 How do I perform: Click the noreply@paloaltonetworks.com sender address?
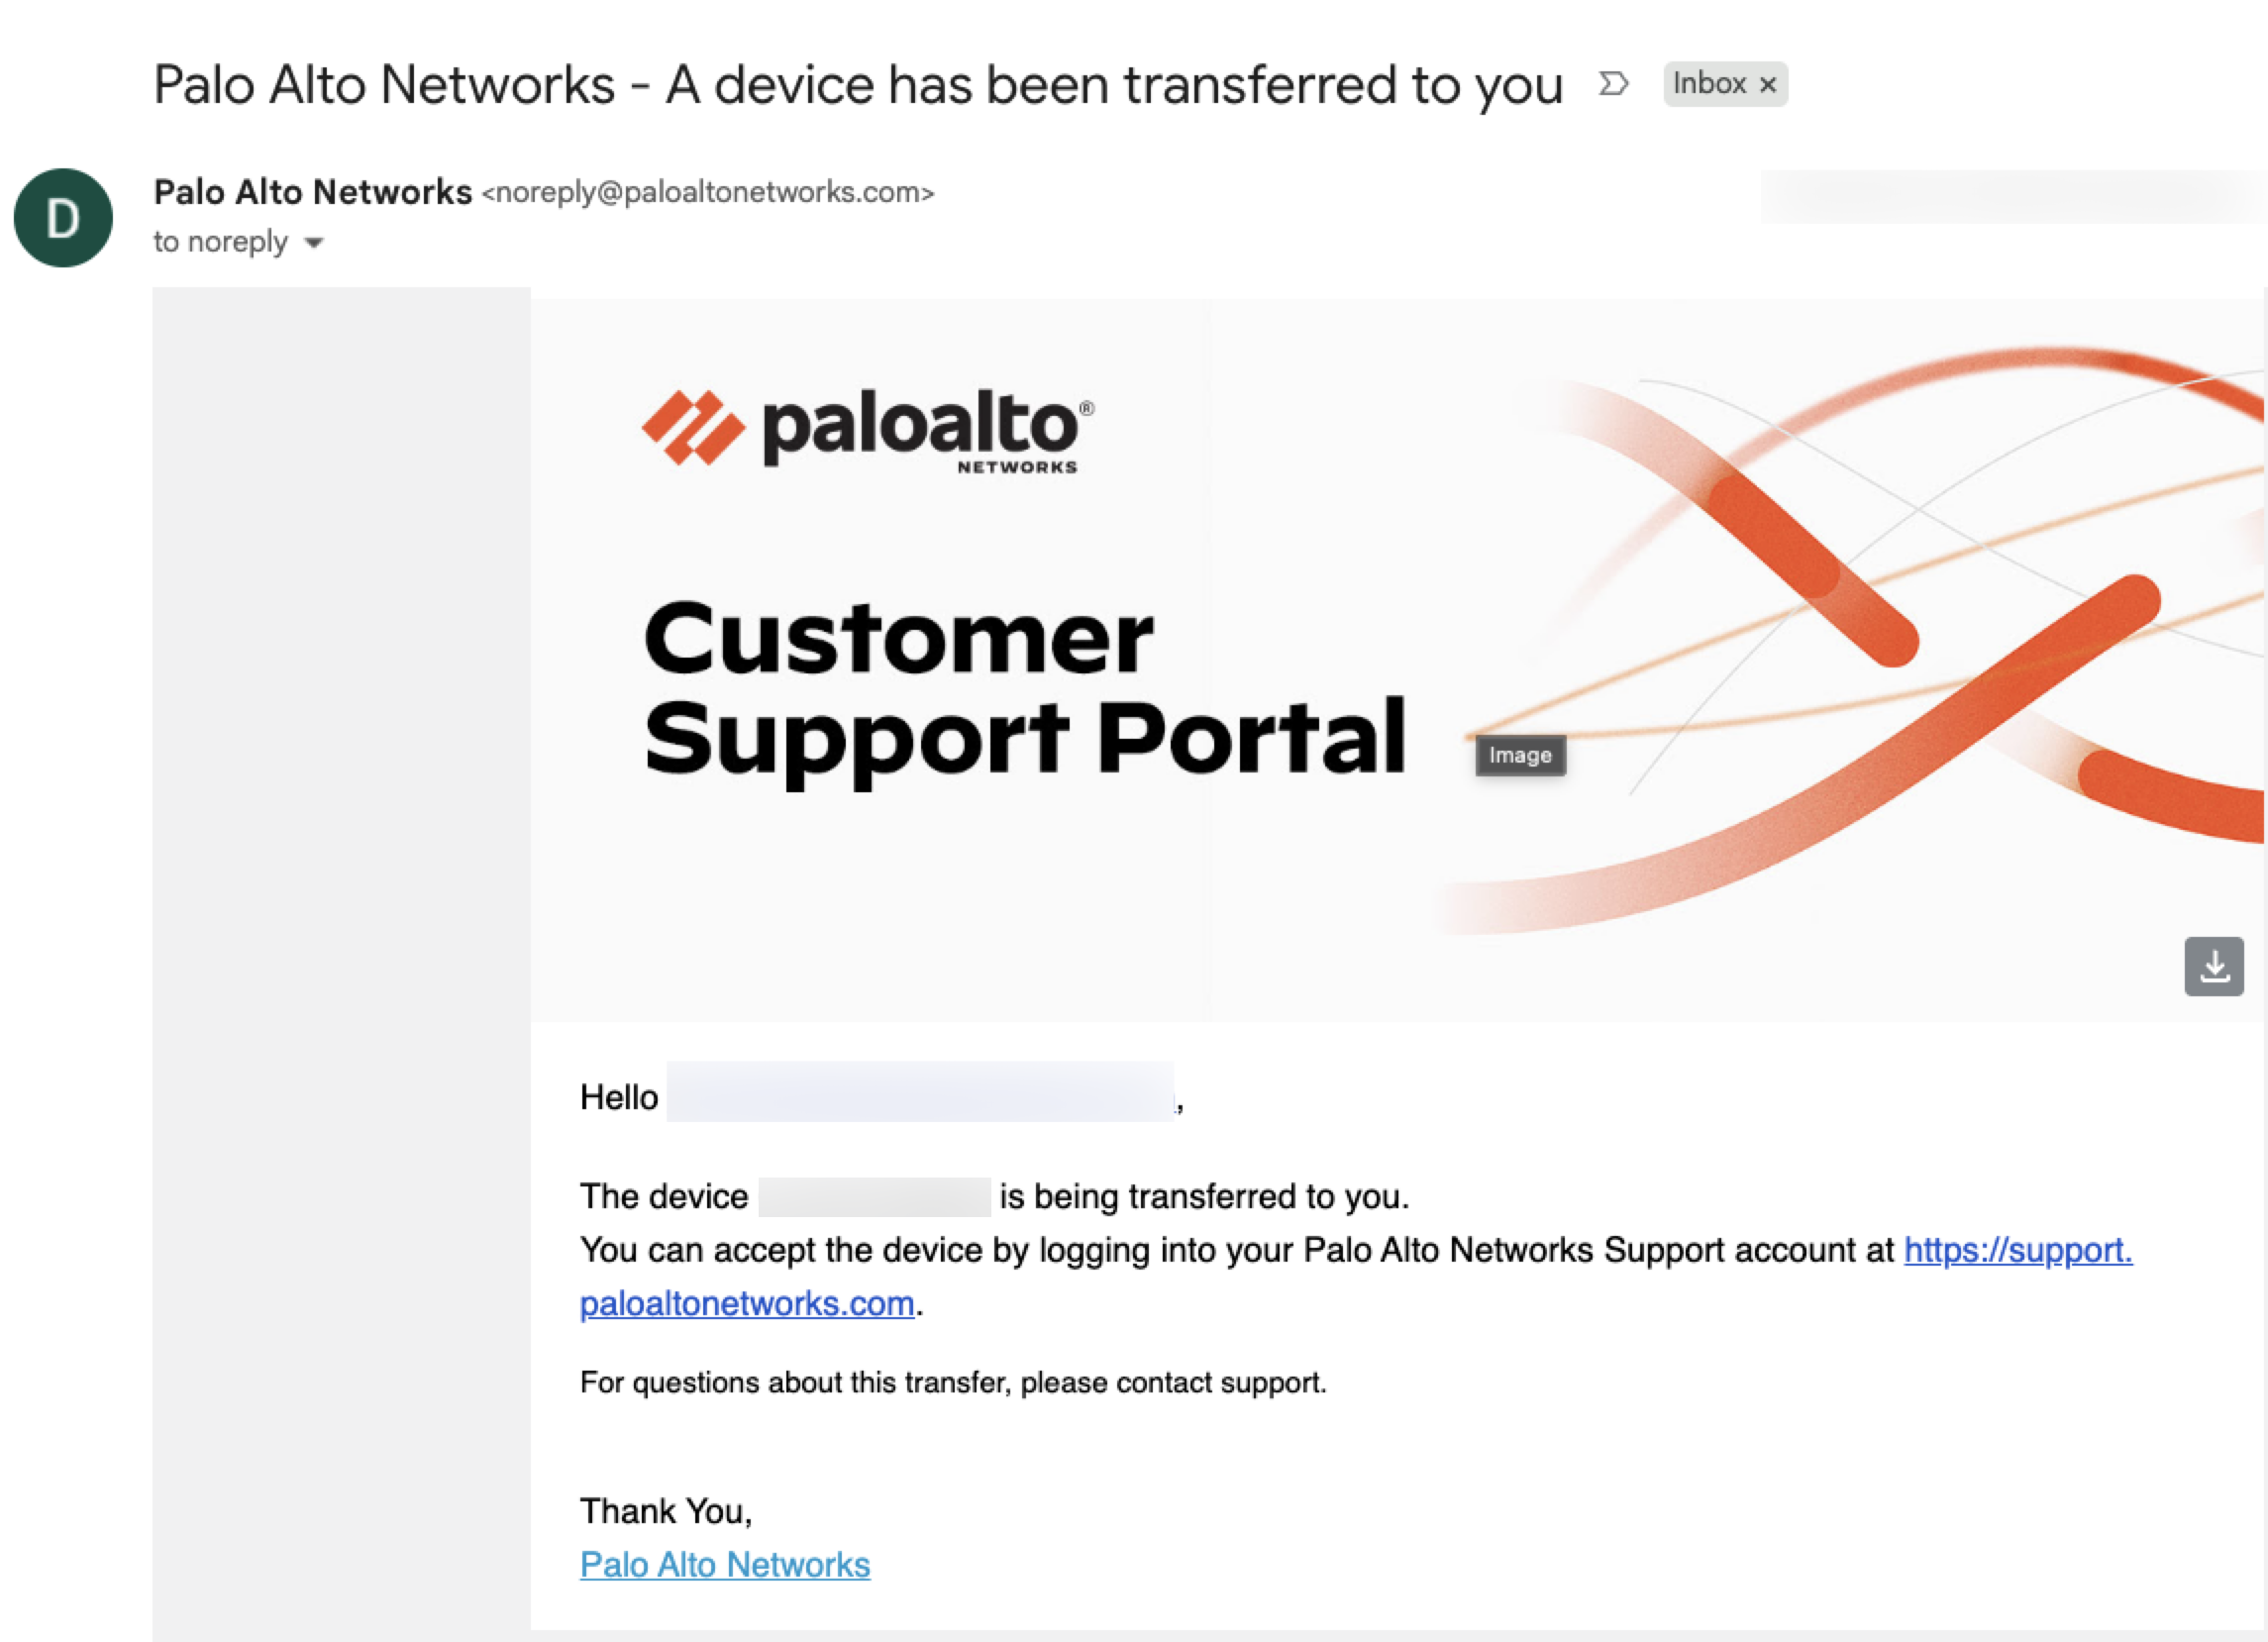pos(708,192)
